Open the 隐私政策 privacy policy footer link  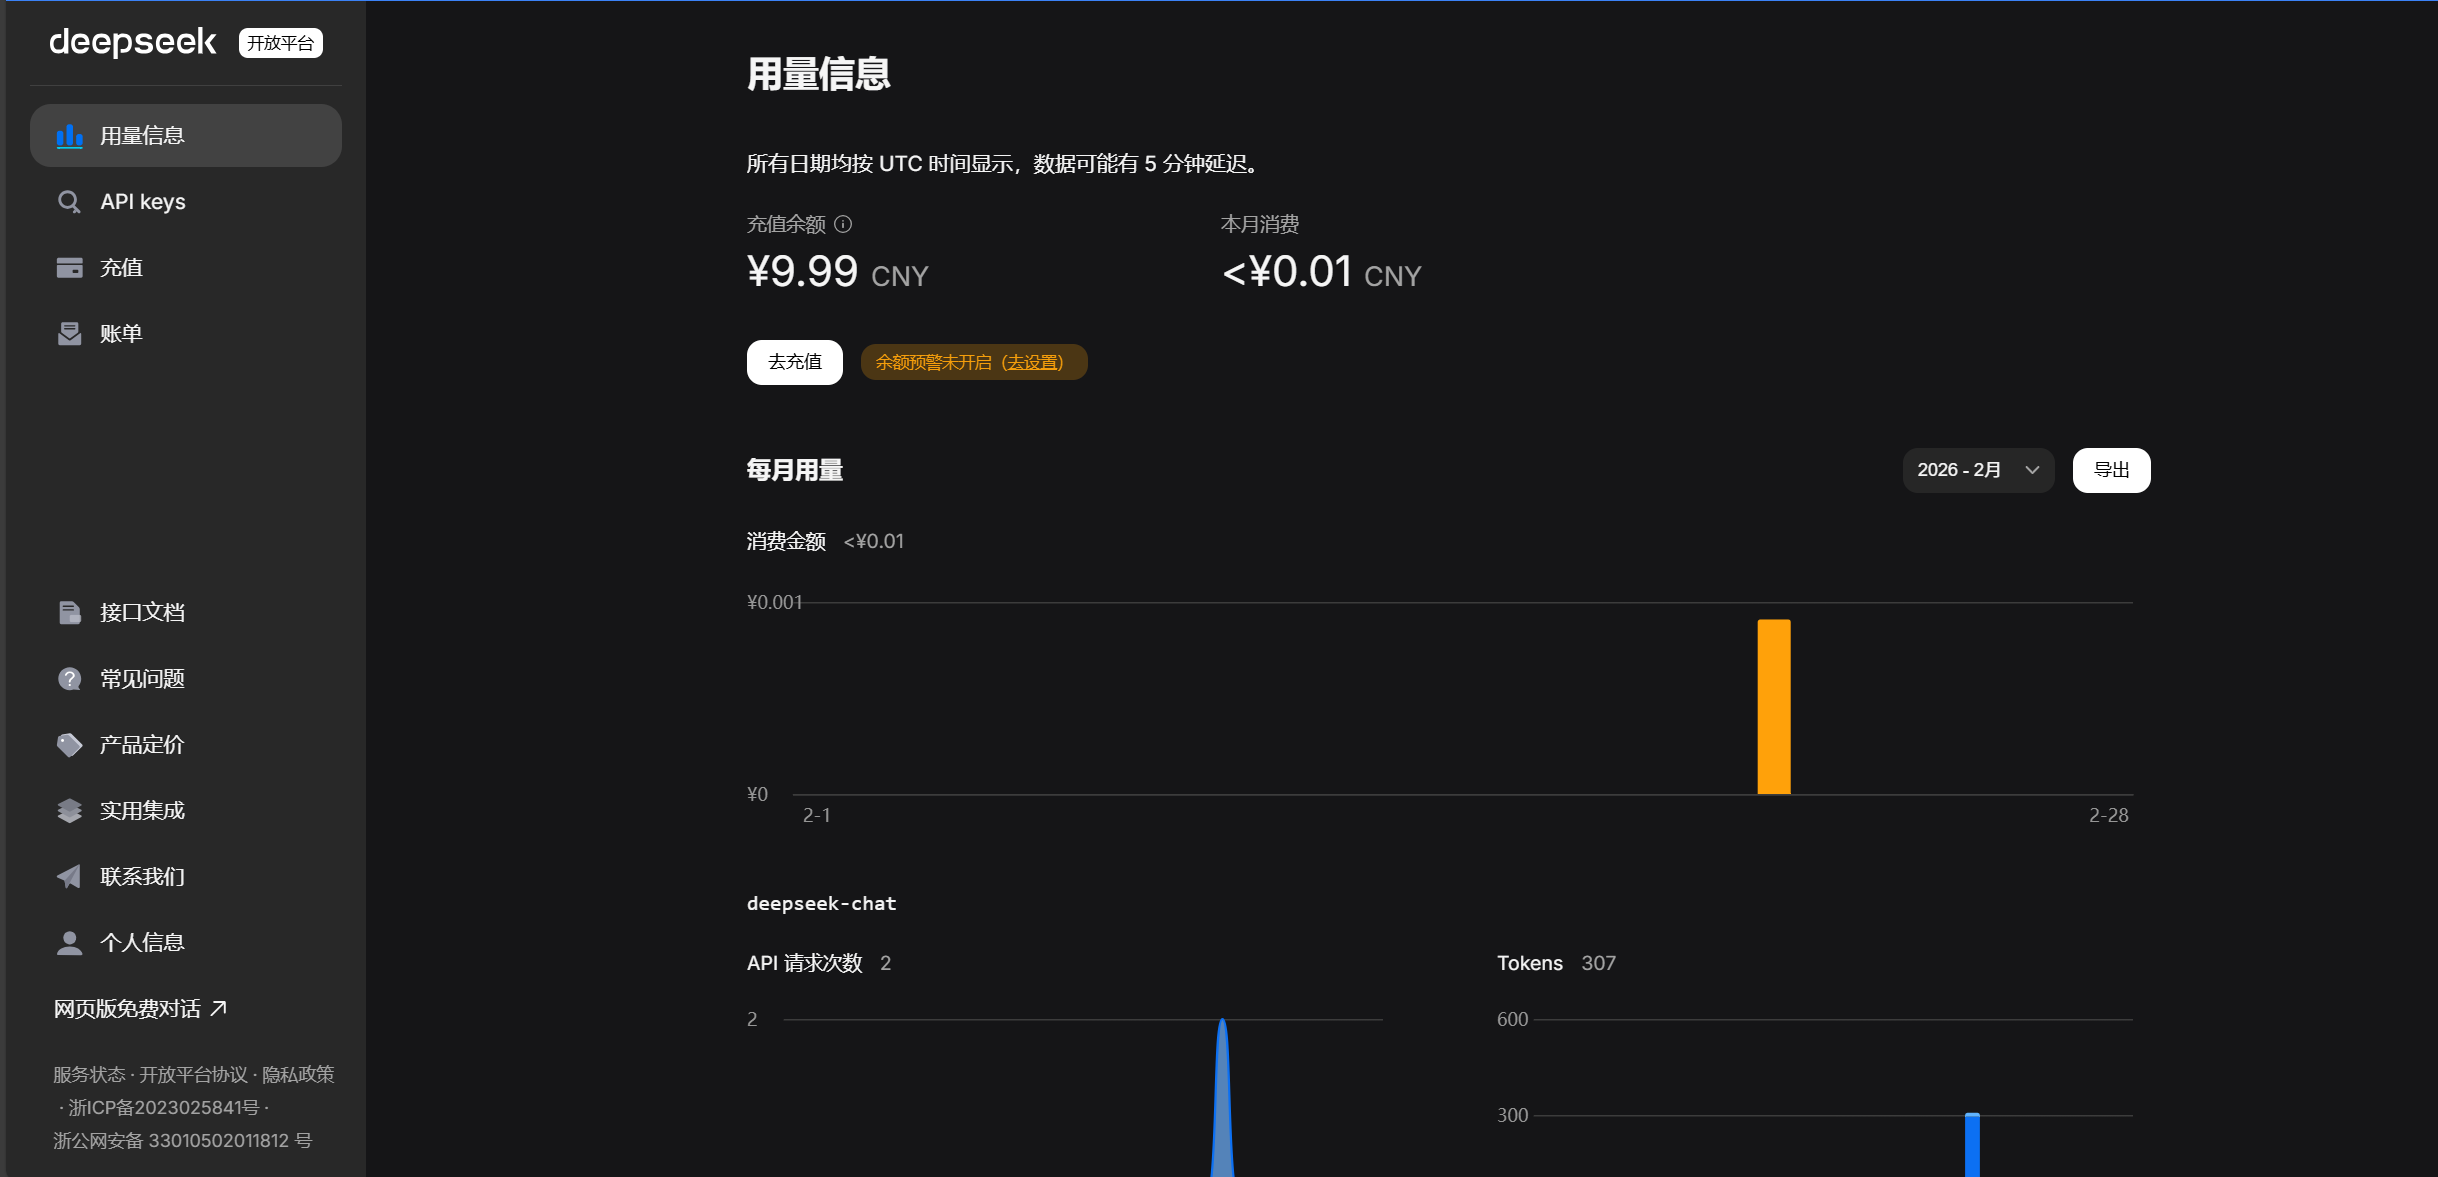[298, 1074]
